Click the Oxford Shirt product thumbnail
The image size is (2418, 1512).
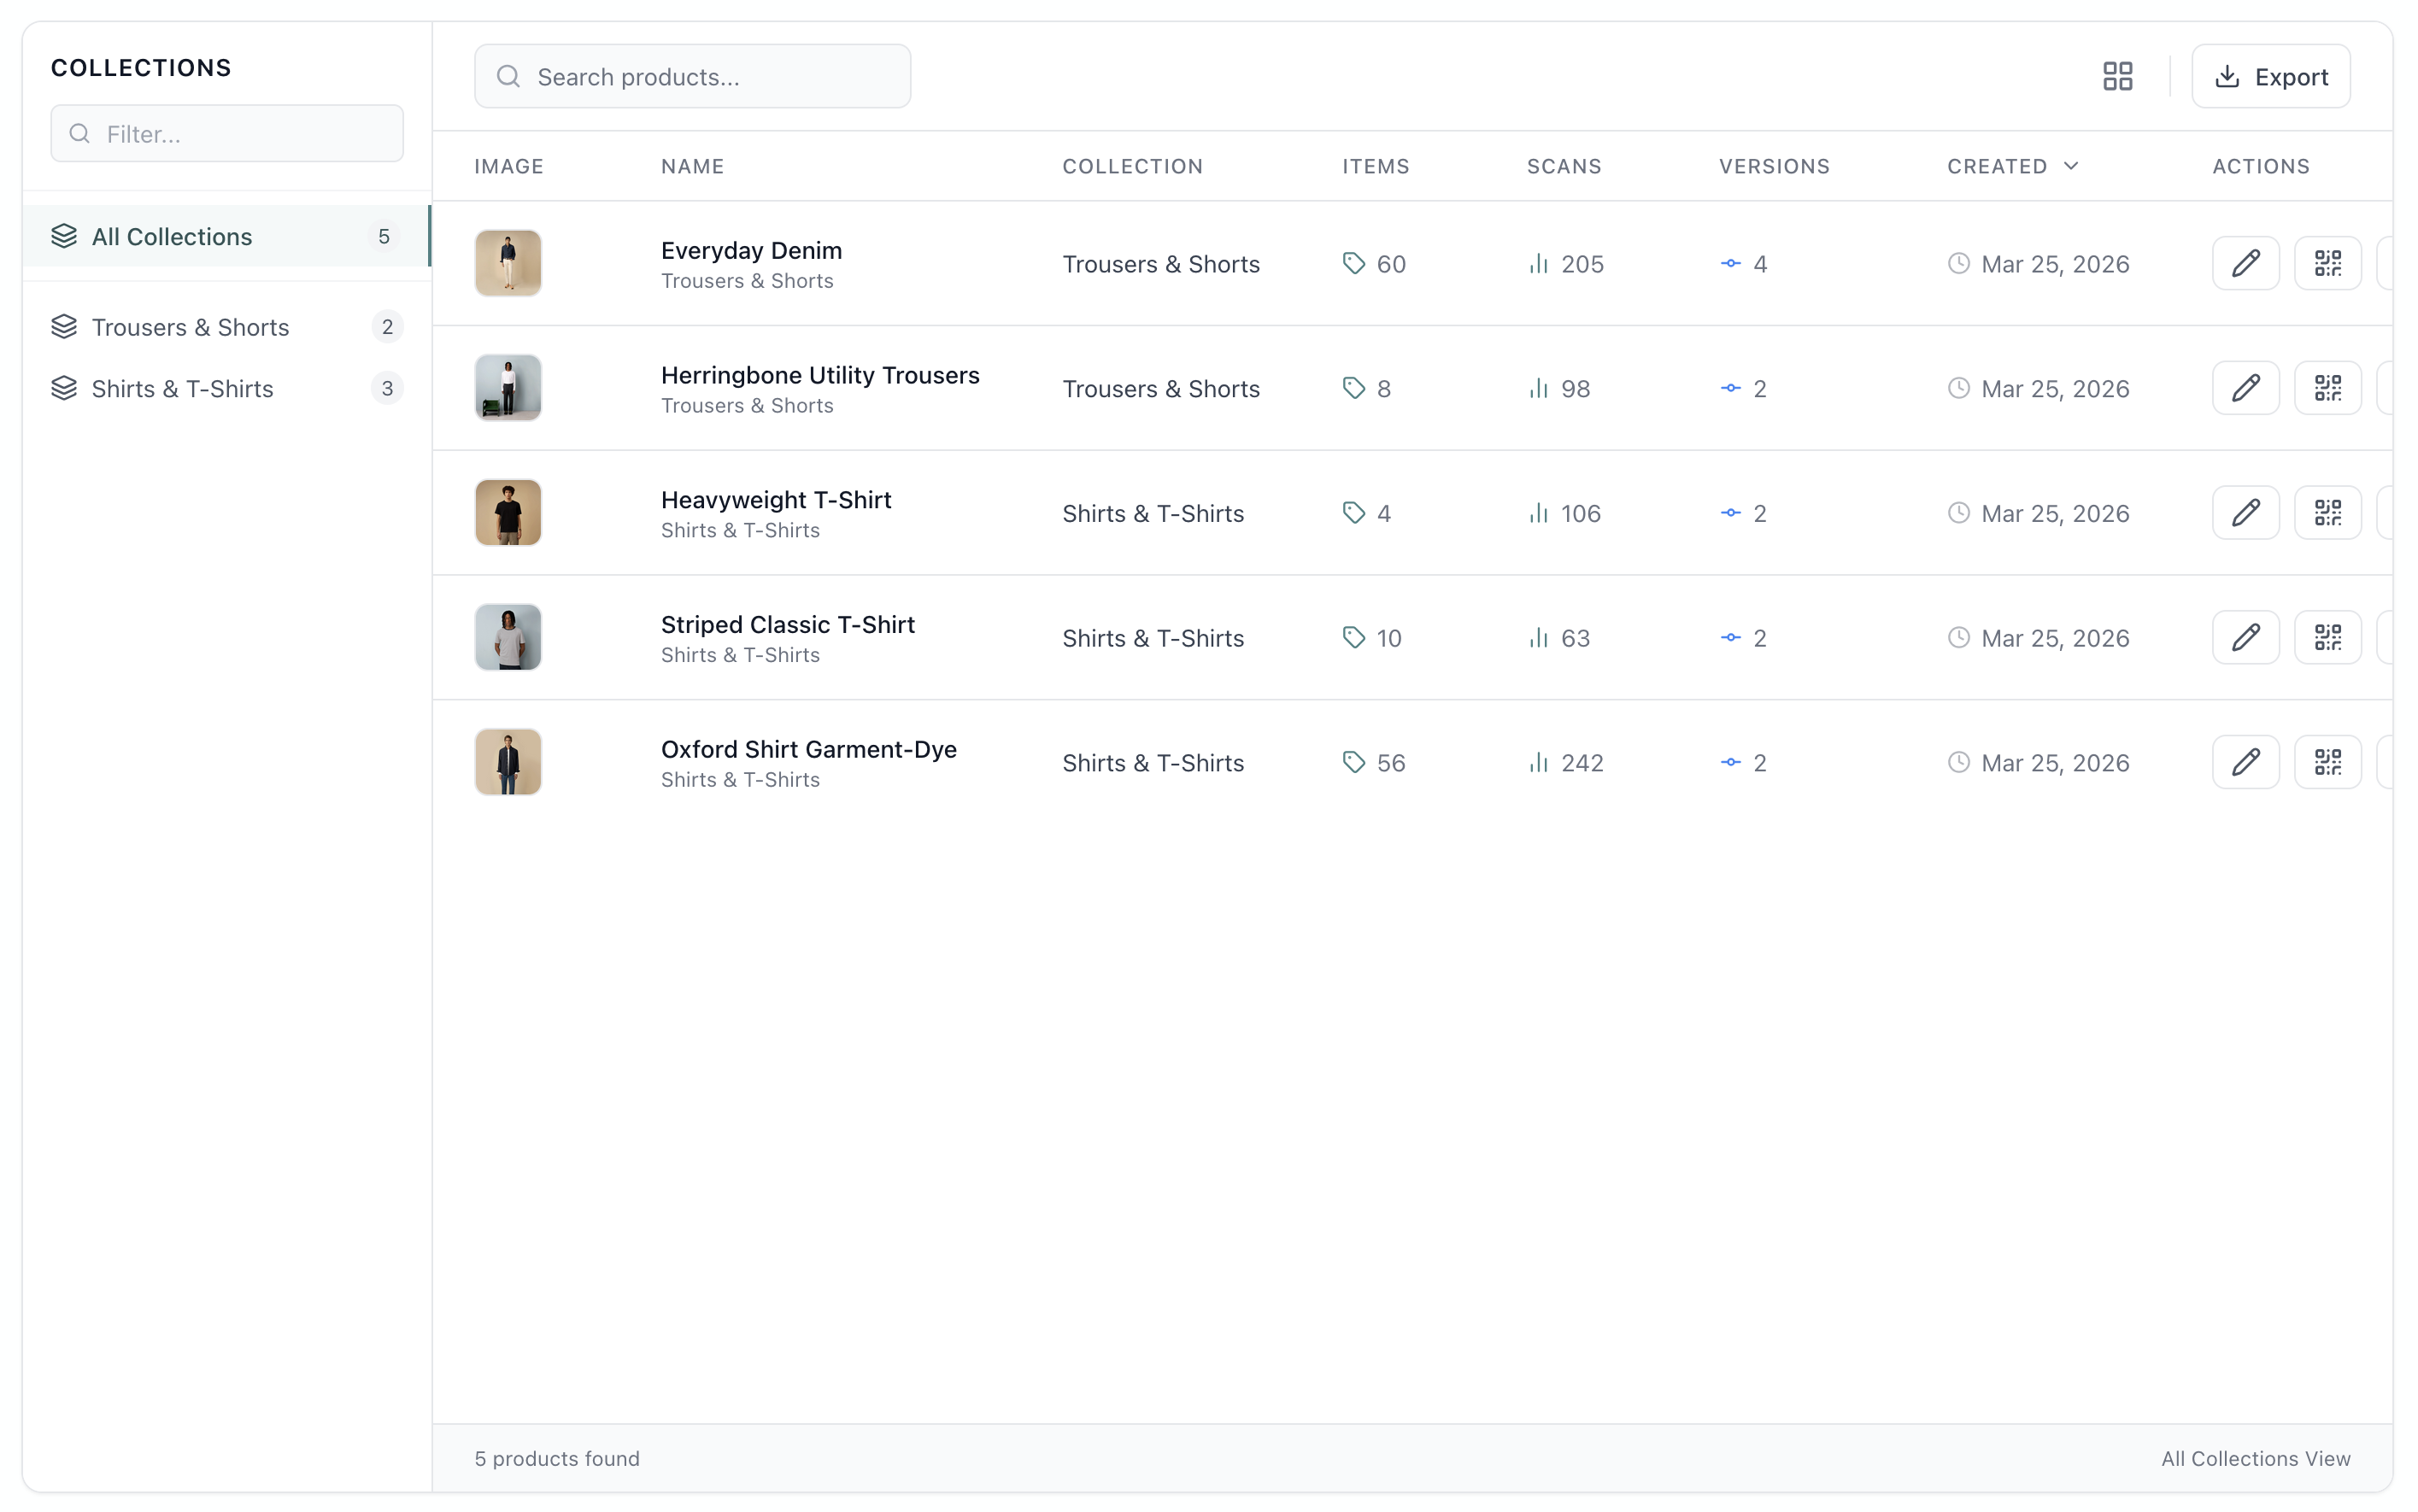click(x=507, y=761)
